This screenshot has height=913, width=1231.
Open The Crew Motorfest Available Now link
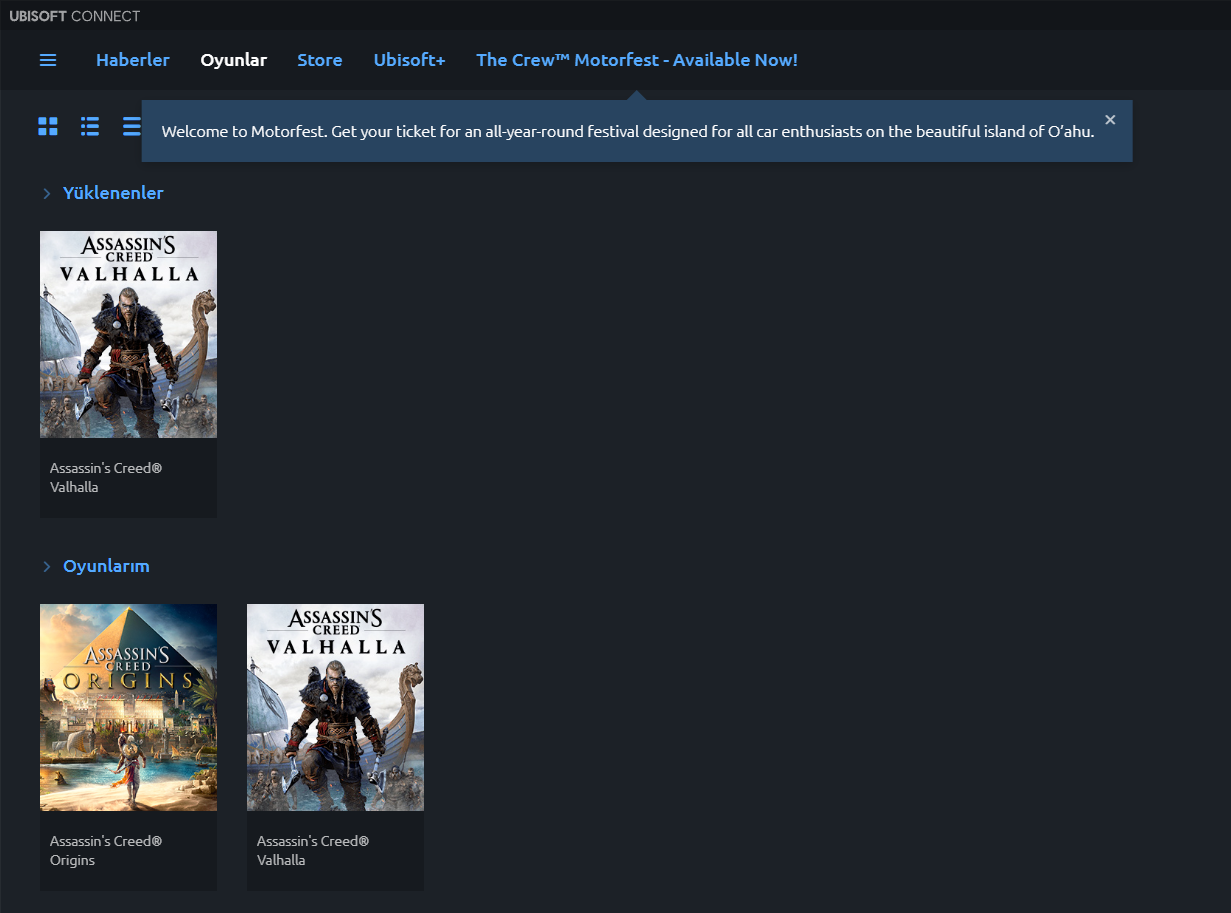pos(637,60)
